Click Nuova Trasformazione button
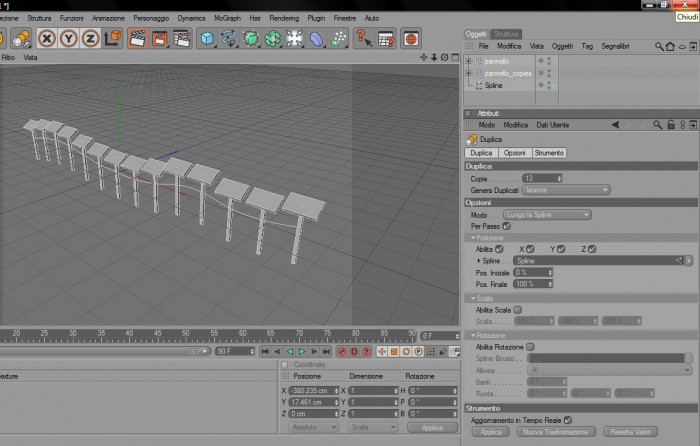This screenshot has width=700, height=446. (556, 432)
